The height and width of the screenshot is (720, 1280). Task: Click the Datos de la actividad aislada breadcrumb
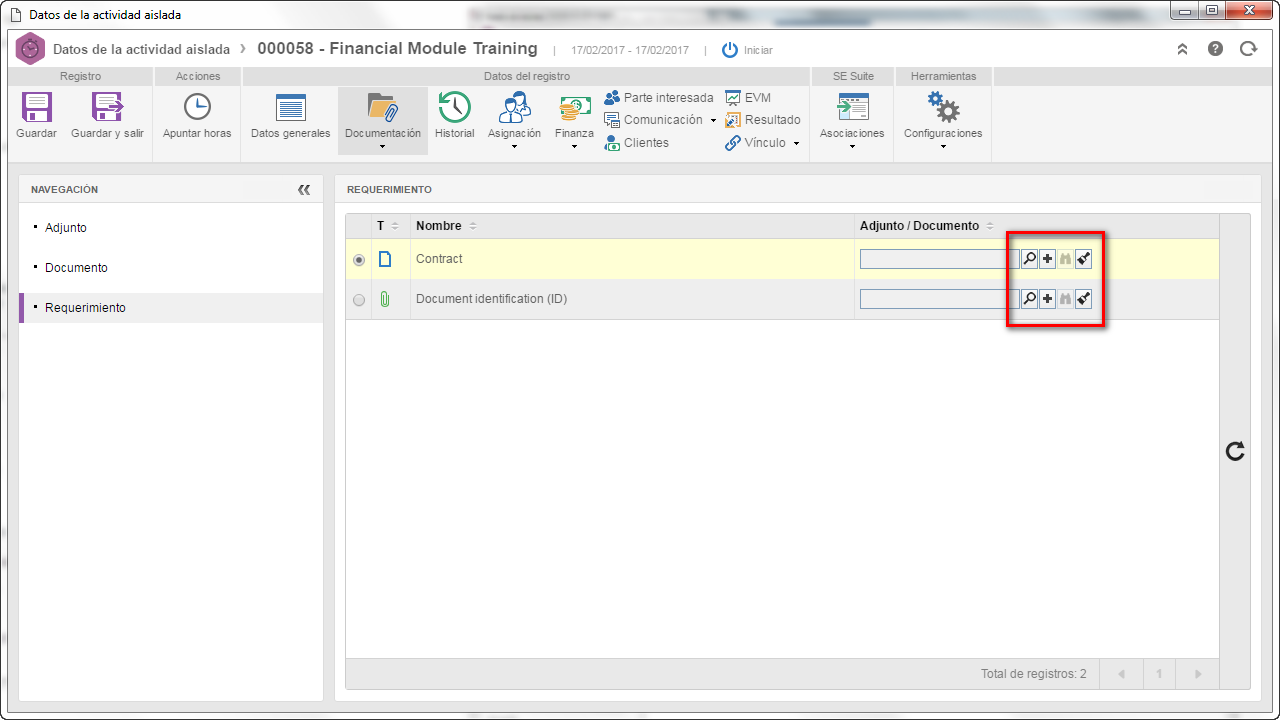[x=141, y=49]
